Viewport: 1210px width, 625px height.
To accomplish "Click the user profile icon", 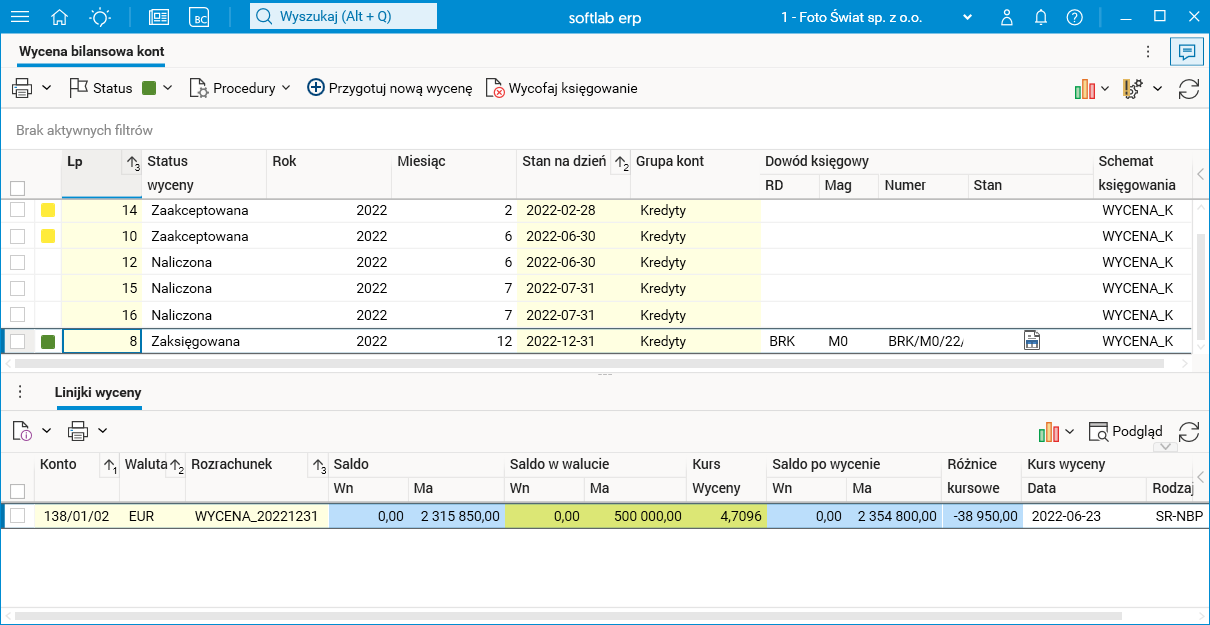I will coord(1008,17).
